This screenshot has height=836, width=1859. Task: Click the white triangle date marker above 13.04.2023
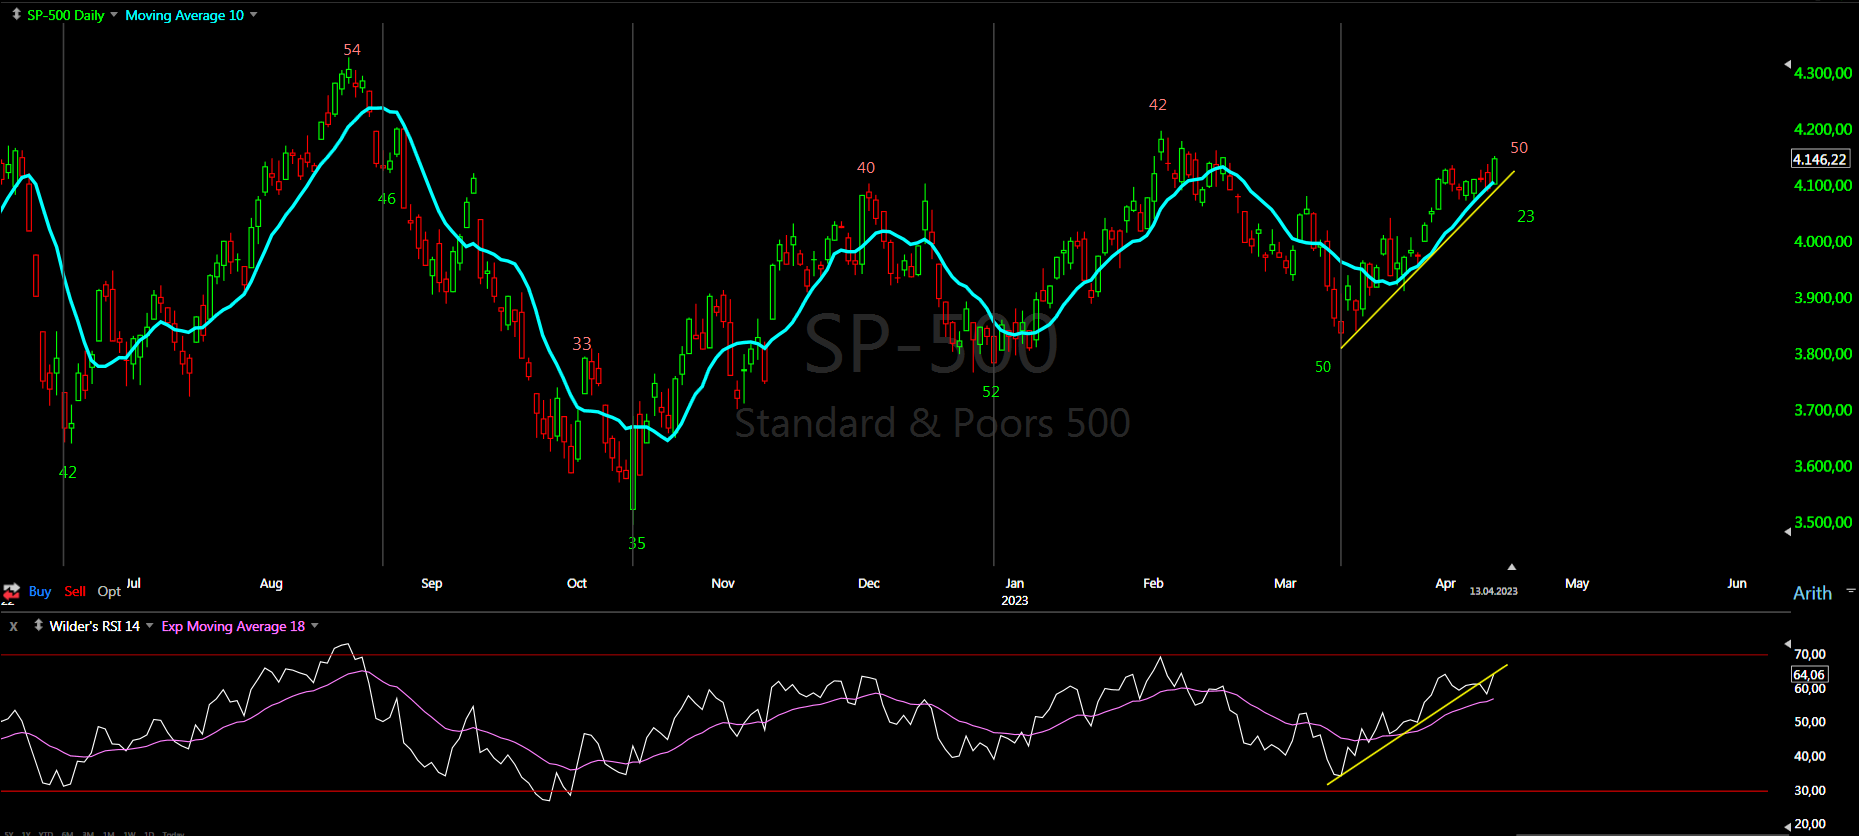pyautogui.click(x=1512, y=567)
